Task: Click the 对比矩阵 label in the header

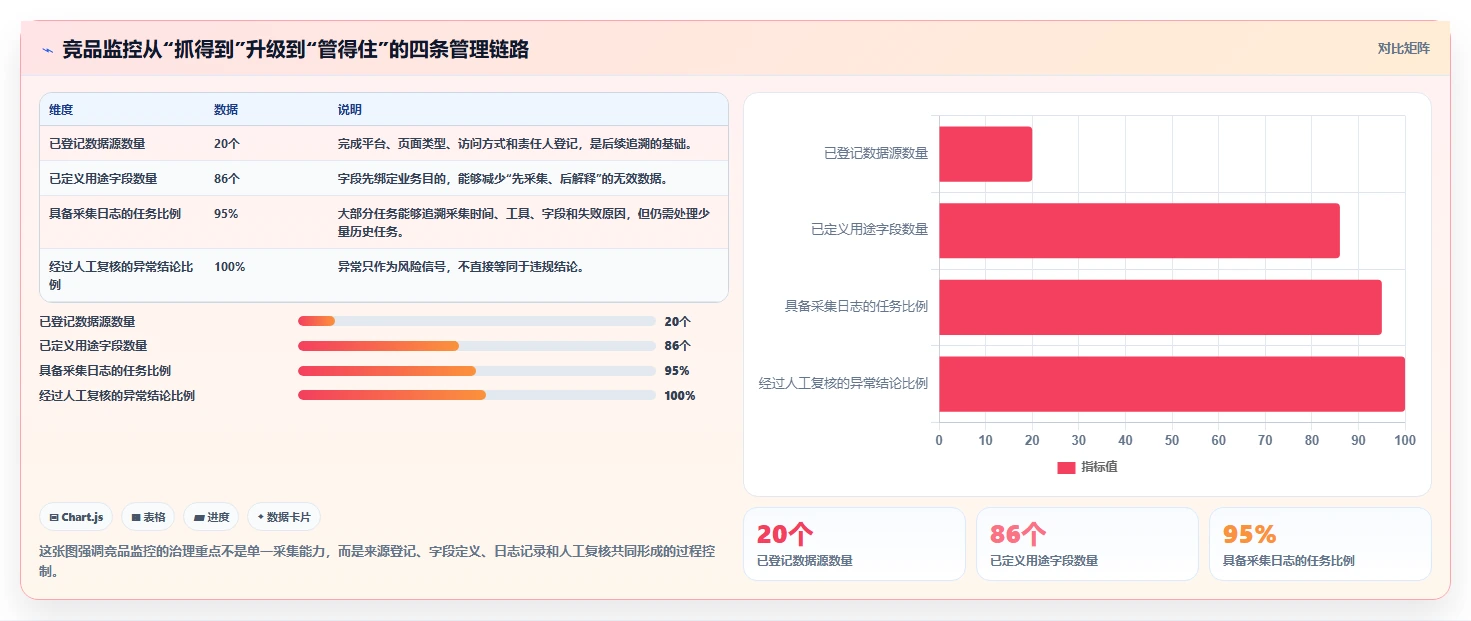Action: [x=1404, y=49]
